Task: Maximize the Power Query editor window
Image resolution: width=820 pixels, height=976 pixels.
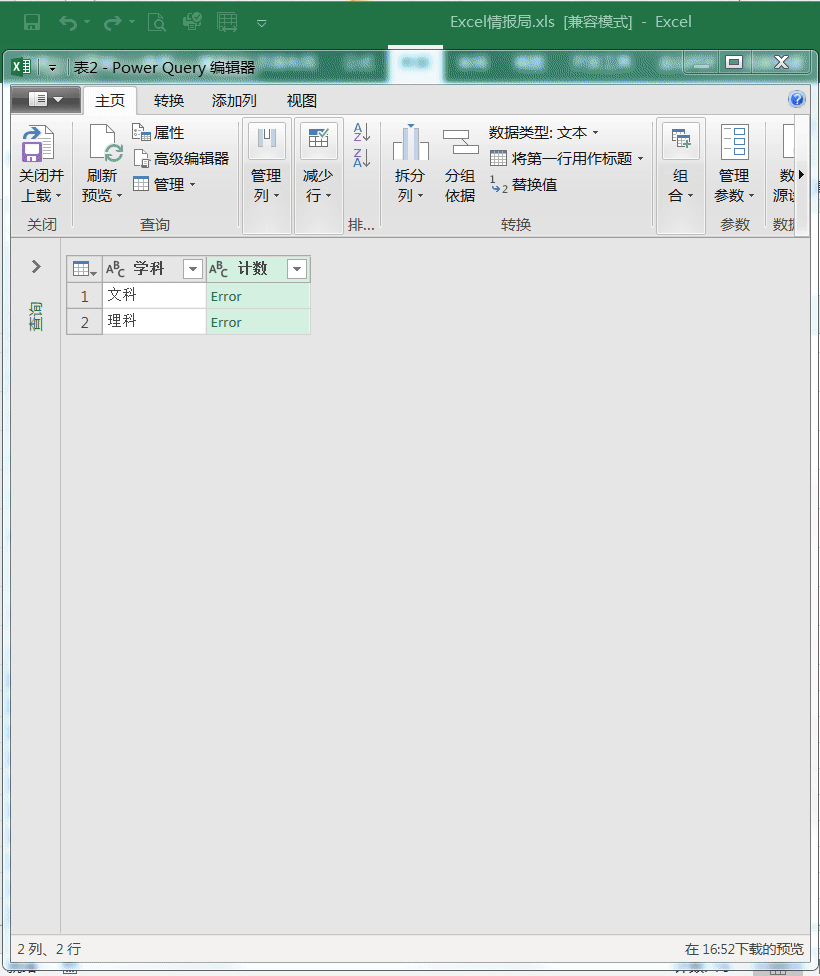Action: coord(734,62)
